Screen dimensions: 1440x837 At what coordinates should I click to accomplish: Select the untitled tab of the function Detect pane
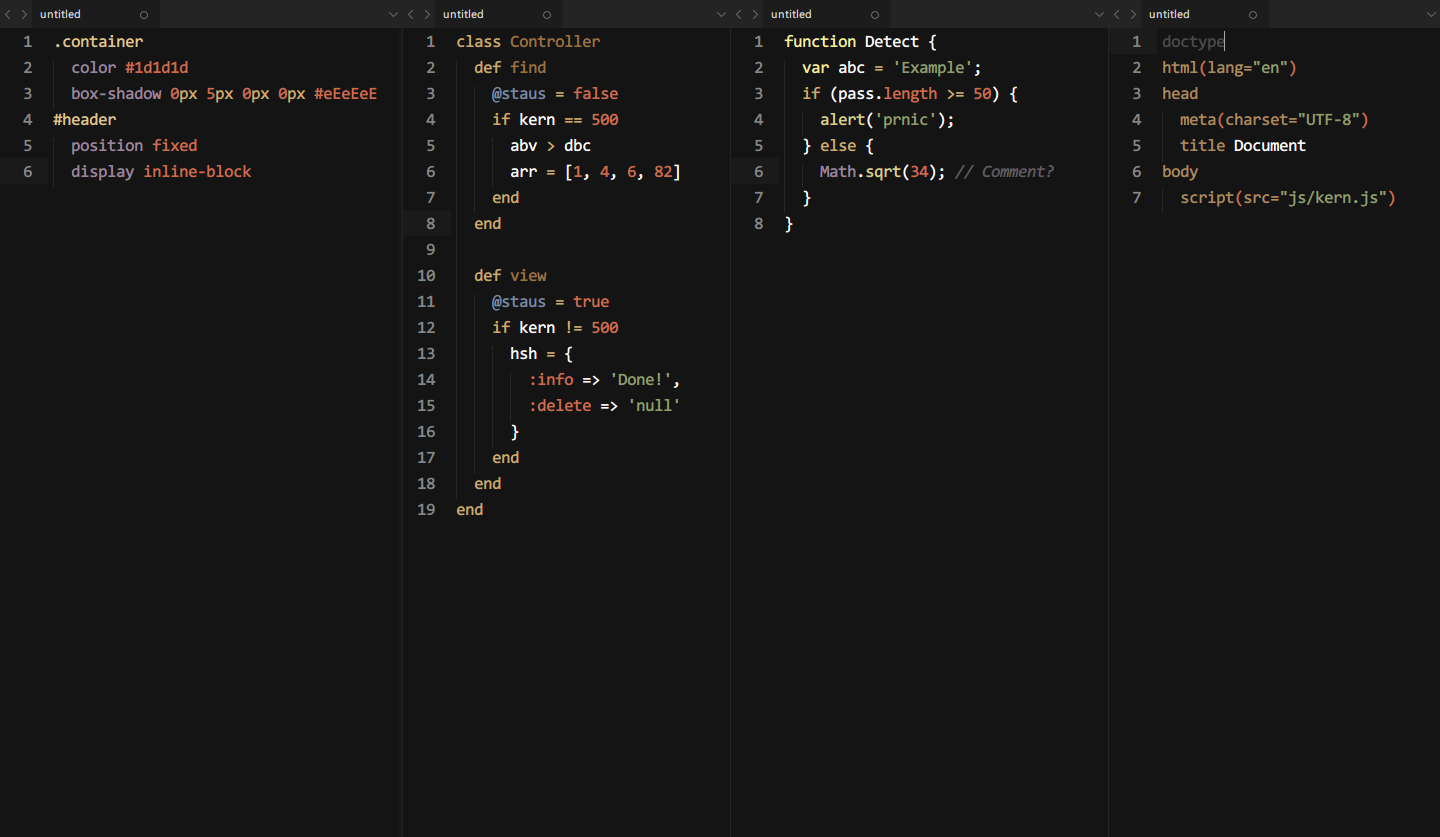click(825, 14)
